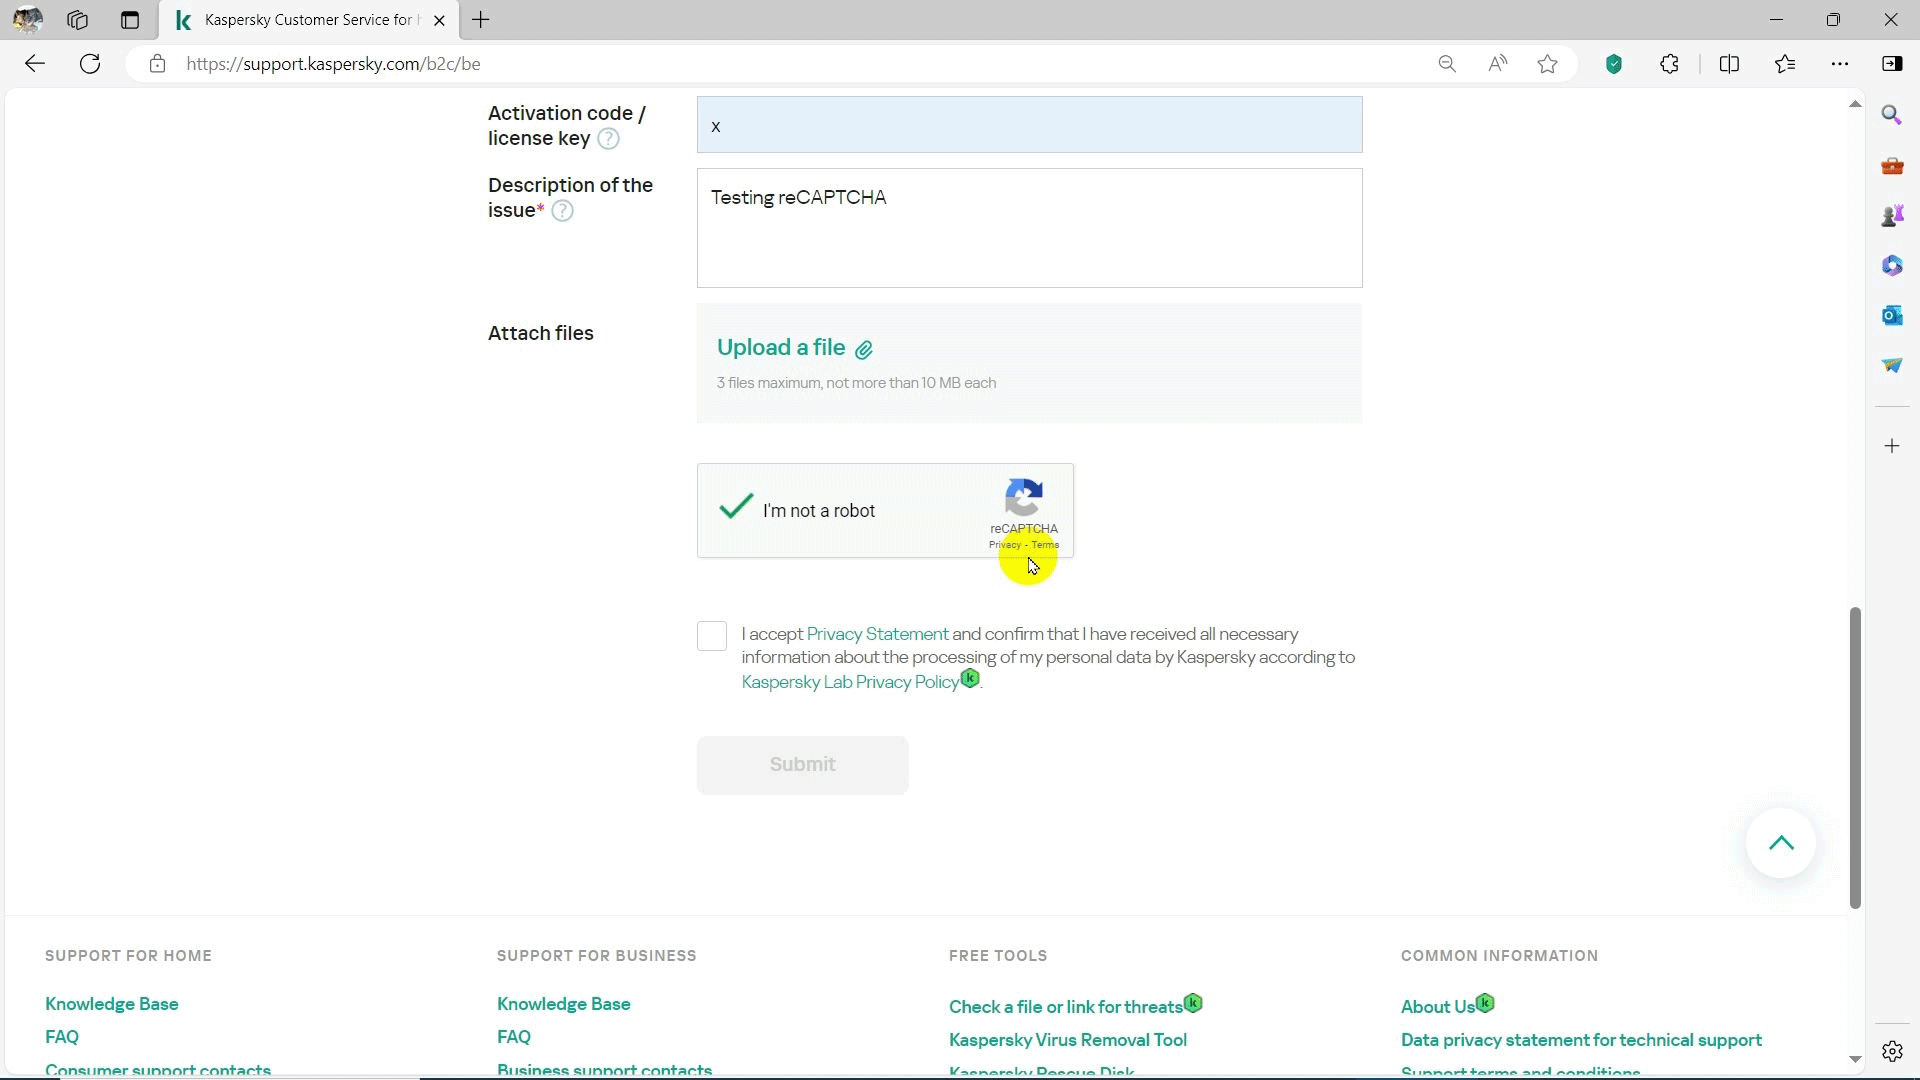The image size is (1920, 1080).
Task: Open Outlook icon in Edge sidebar
Action: click(x=1891, y=316)
